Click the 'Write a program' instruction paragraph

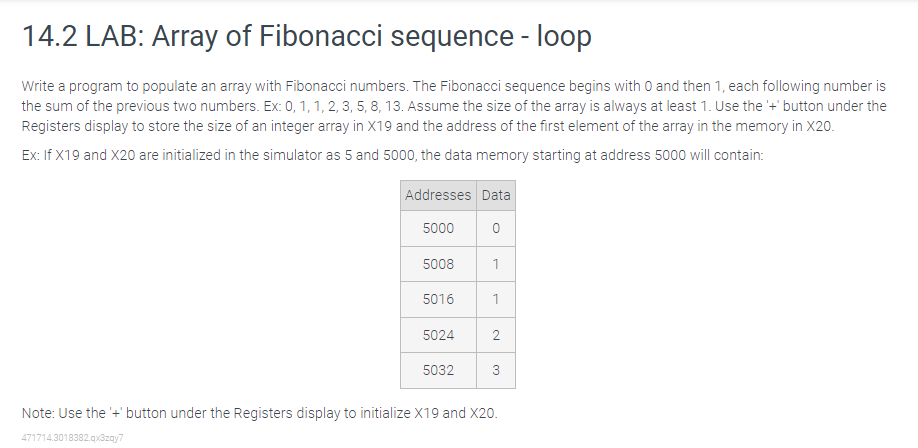point(454,106)
